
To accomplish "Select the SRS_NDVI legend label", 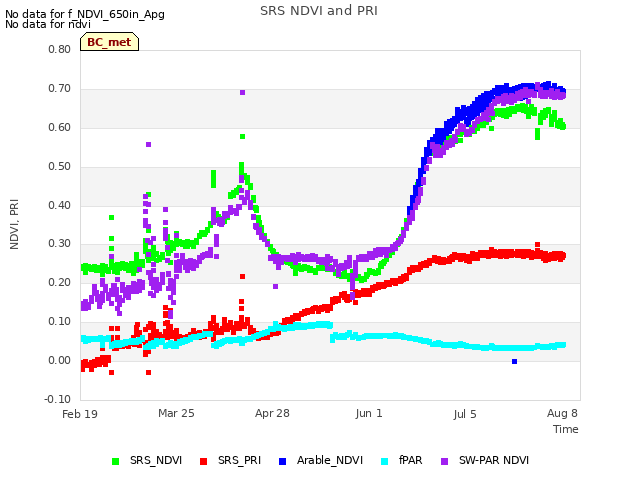I will point(156,460).
